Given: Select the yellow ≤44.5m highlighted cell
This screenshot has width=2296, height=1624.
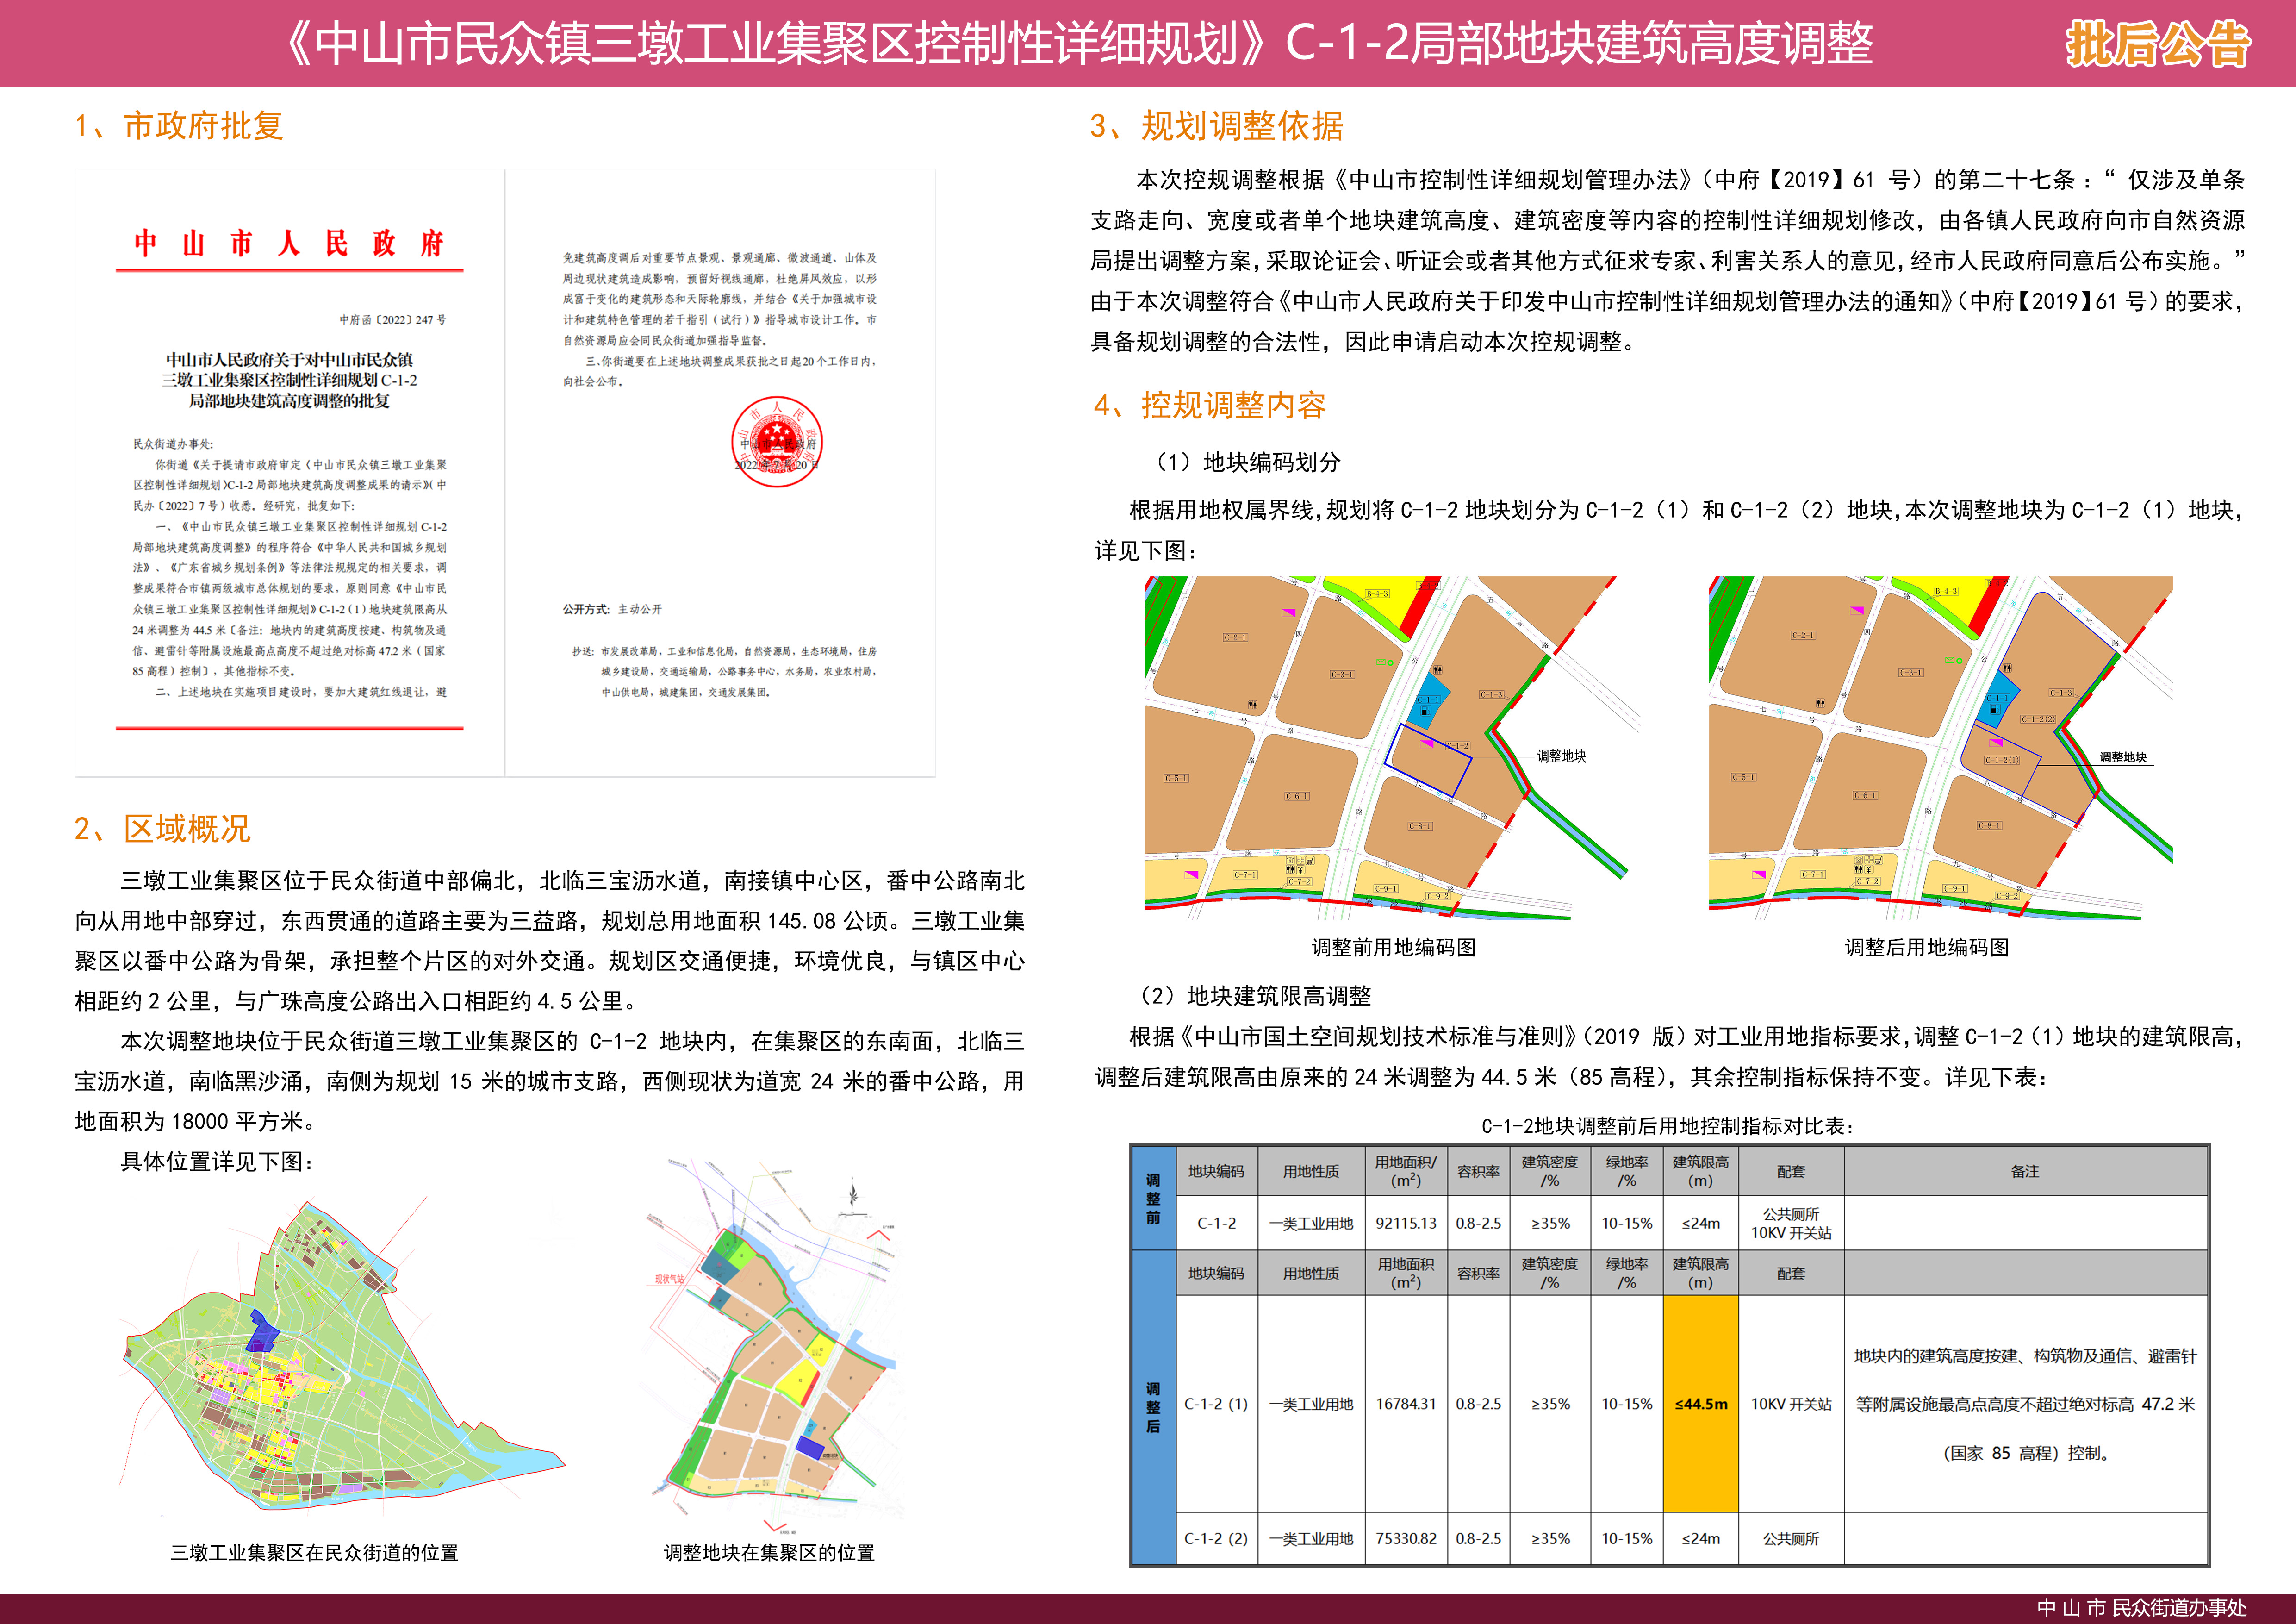Looking at the screenshot, I should [1700, 1404].
